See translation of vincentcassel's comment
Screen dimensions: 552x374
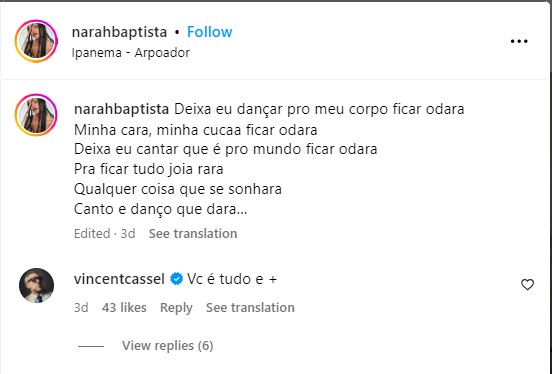[x=250, y=307]
